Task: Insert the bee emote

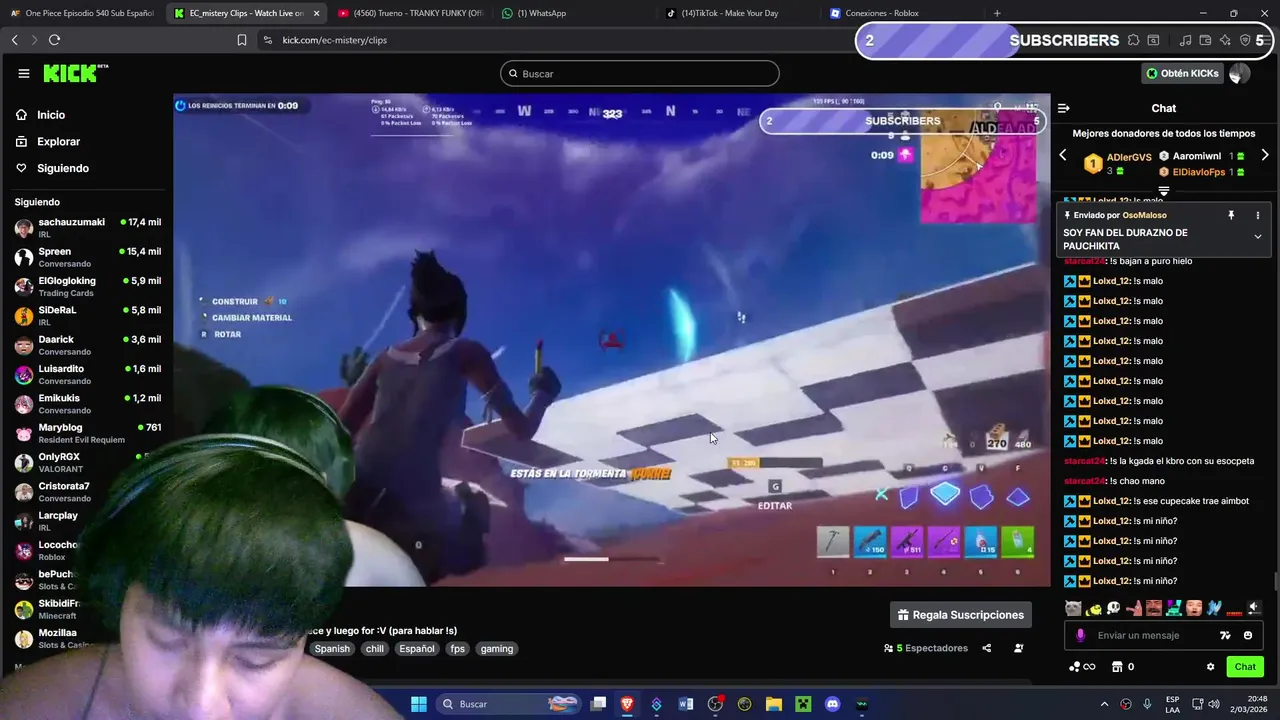Action: (x=1093, y=608)
